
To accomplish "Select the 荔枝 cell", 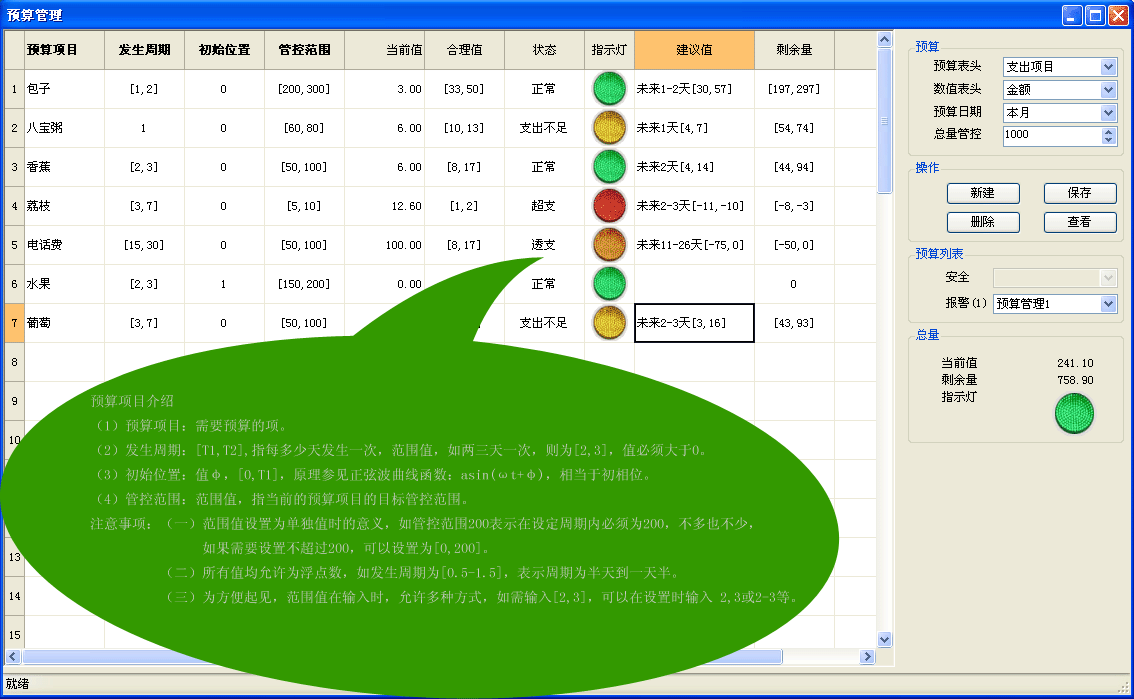I will (64, 206).
